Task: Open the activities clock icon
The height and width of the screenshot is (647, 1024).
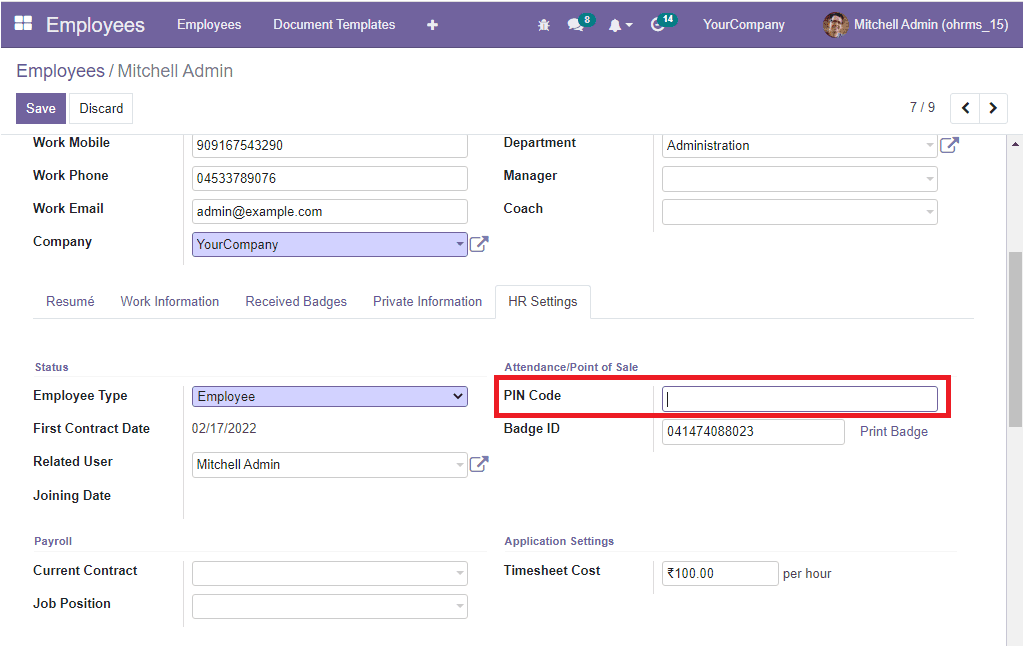Action: (658, 25)
